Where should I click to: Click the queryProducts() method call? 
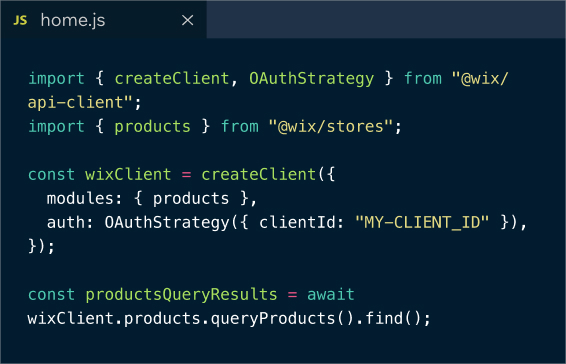tap(282, 319)
